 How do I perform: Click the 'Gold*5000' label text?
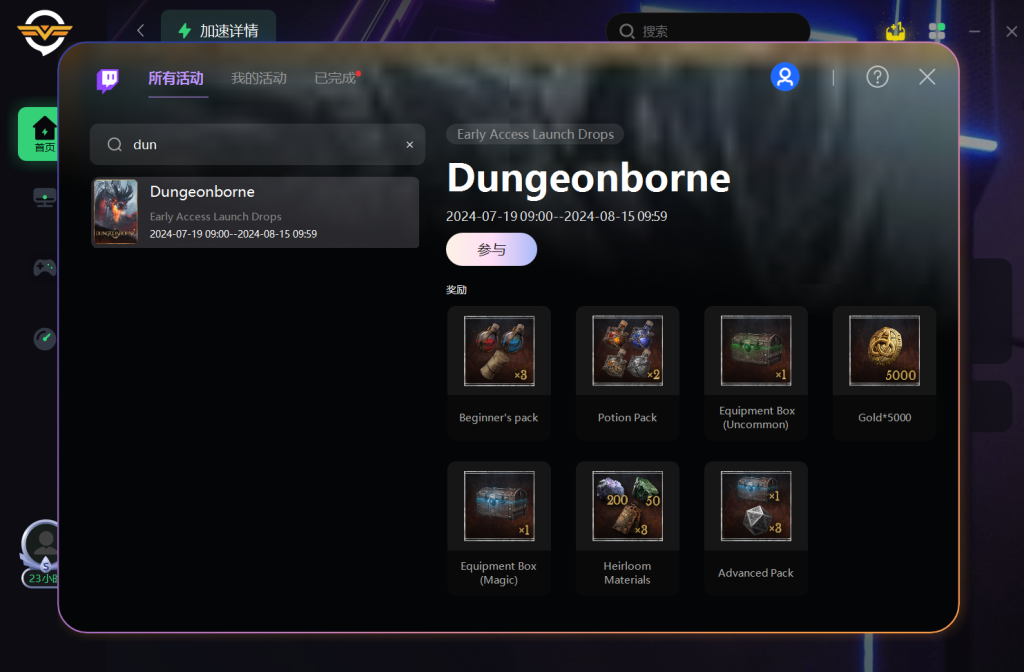click(884, 417)
